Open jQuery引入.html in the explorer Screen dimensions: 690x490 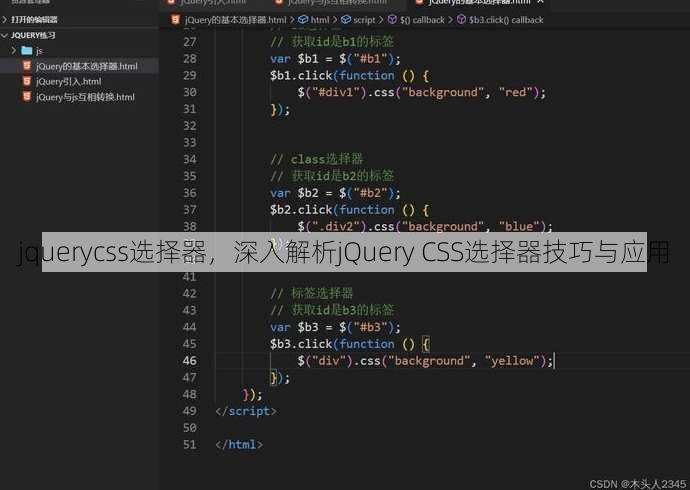click(x=69, y=81)
